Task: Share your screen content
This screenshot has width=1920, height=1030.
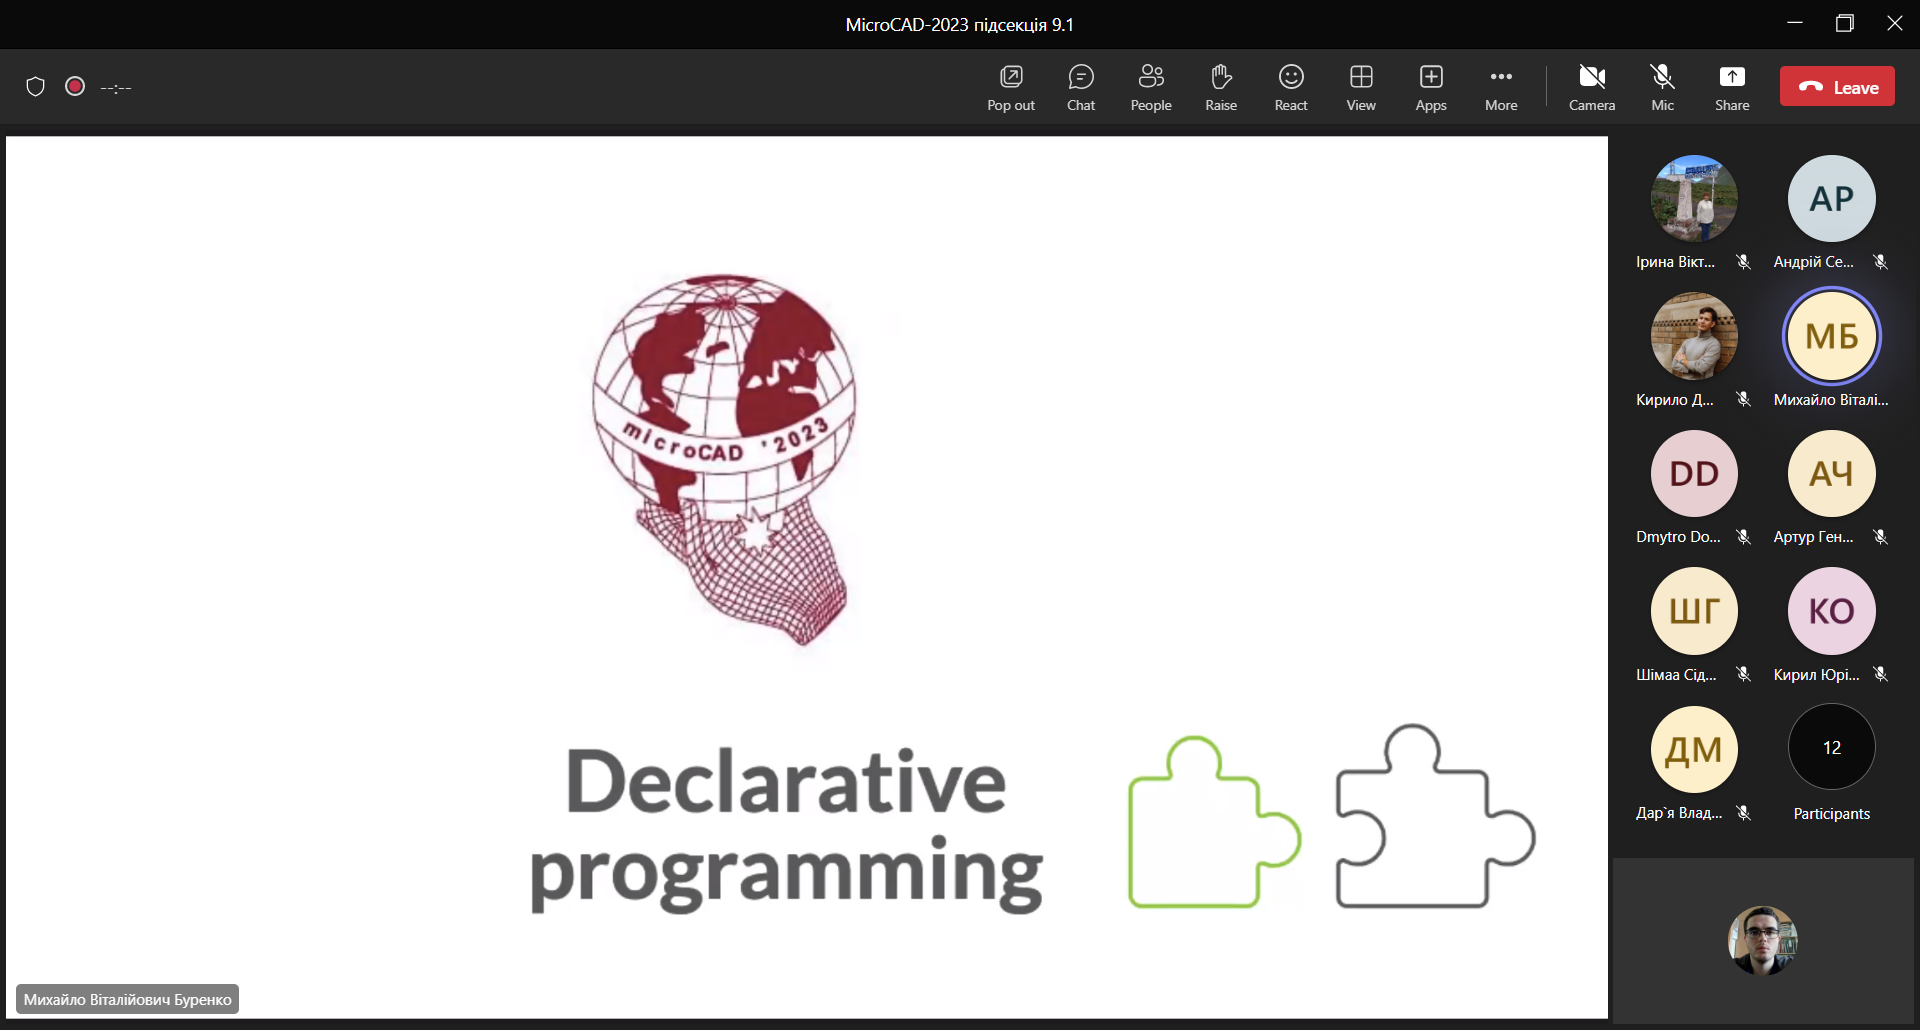Action: (1731, 87)
